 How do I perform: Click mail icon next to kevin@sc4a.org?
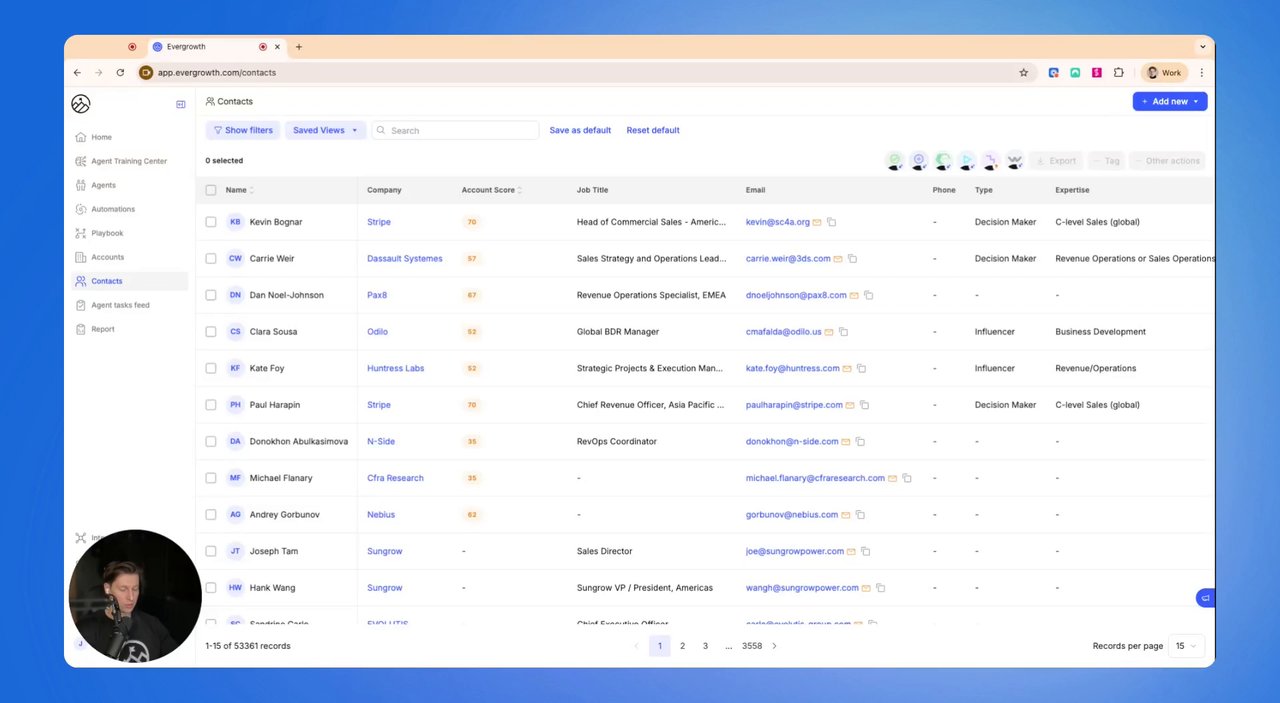[817, 222]
